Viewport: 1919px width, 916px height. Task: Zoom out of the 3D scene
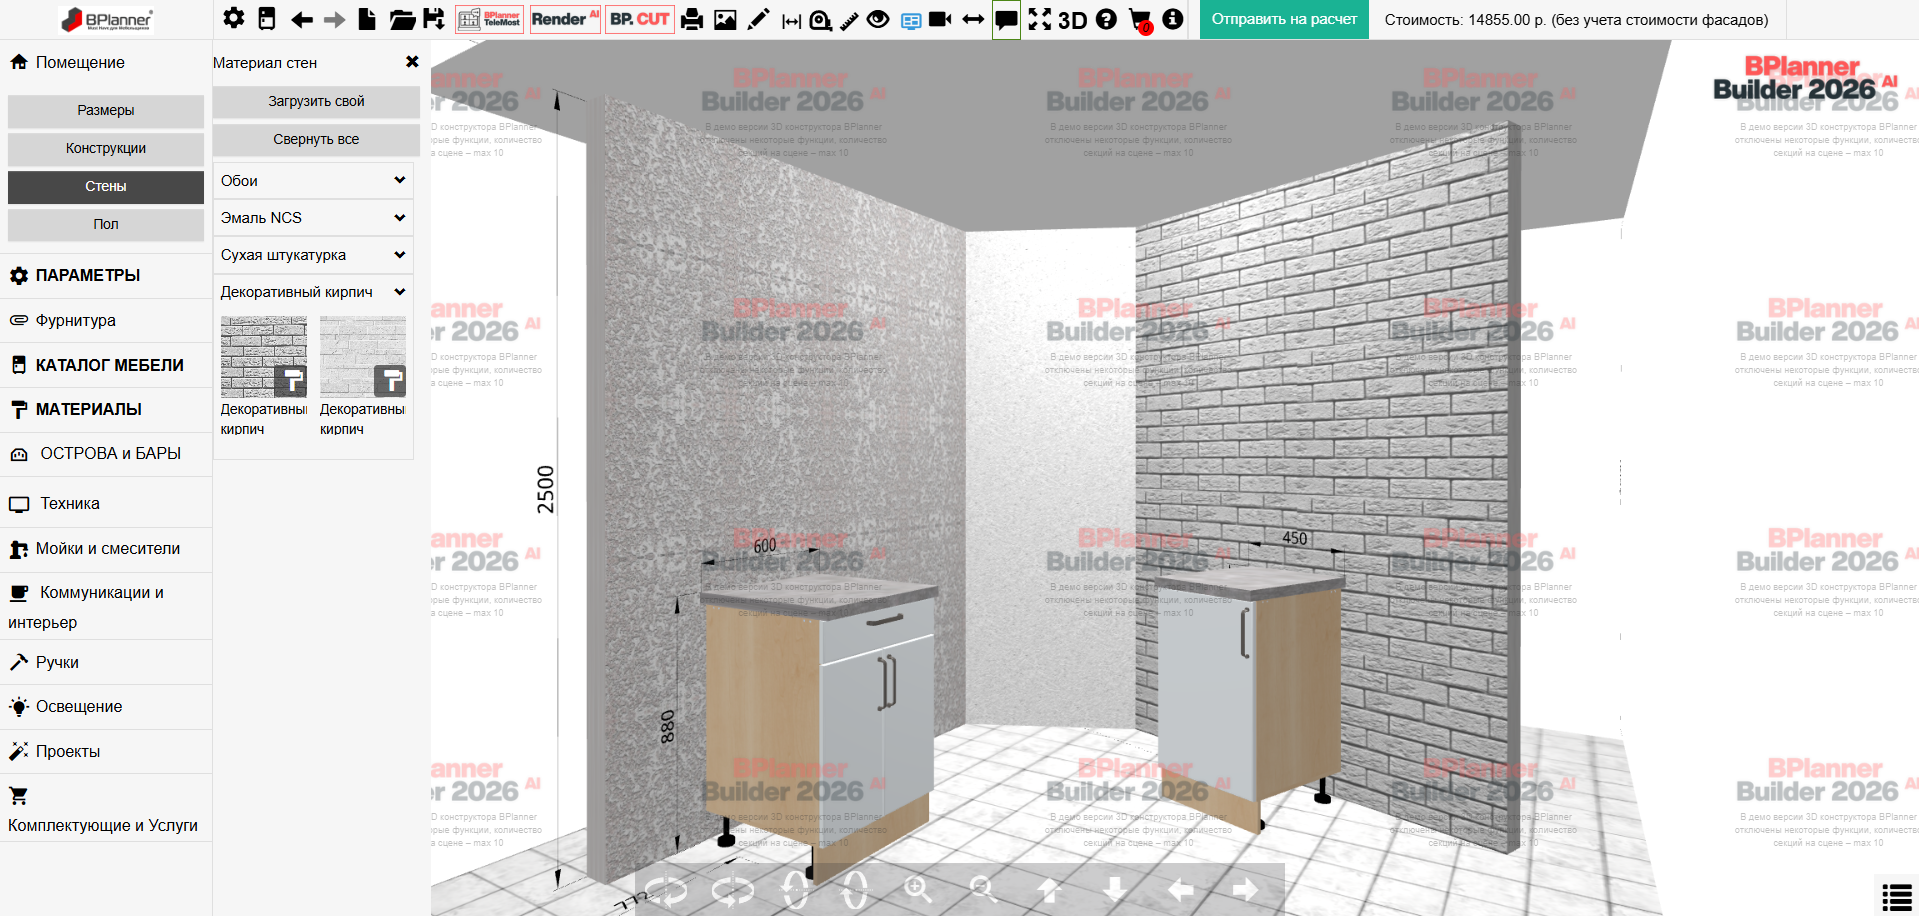983,889
